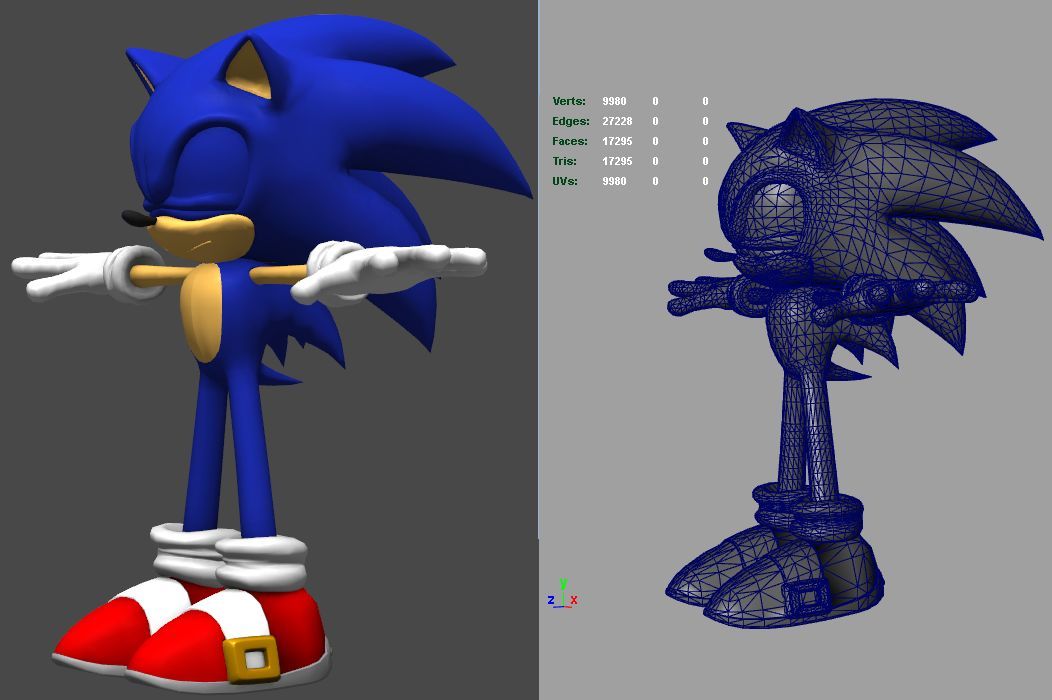Click the tan inner ear on the rendered model
This screenshot has height=700, width=1052.
point(250,78)
